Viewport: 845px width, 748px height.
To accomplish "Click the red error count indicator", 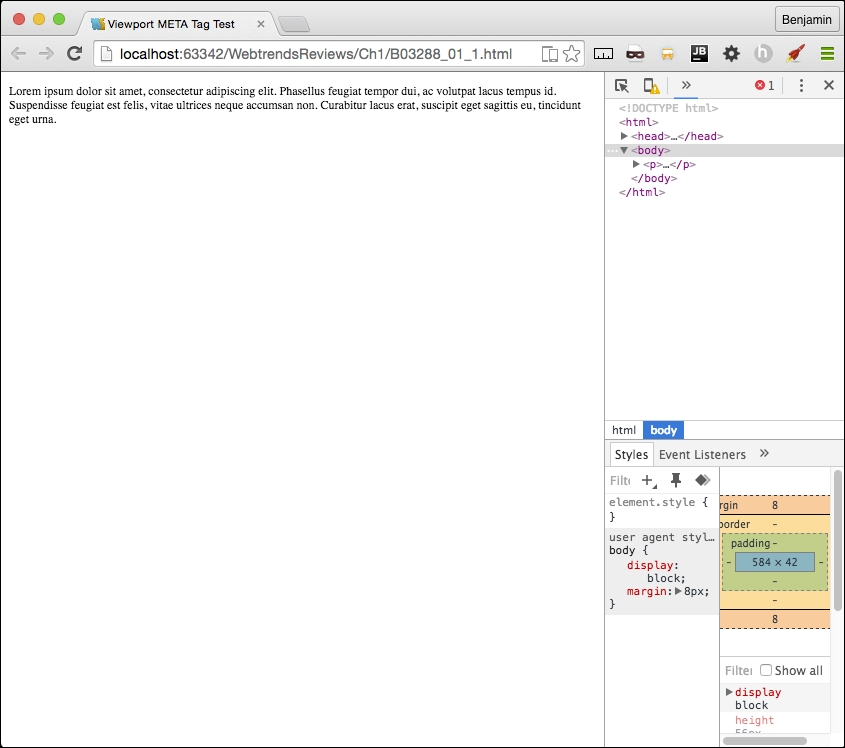I will pos(765,86).
